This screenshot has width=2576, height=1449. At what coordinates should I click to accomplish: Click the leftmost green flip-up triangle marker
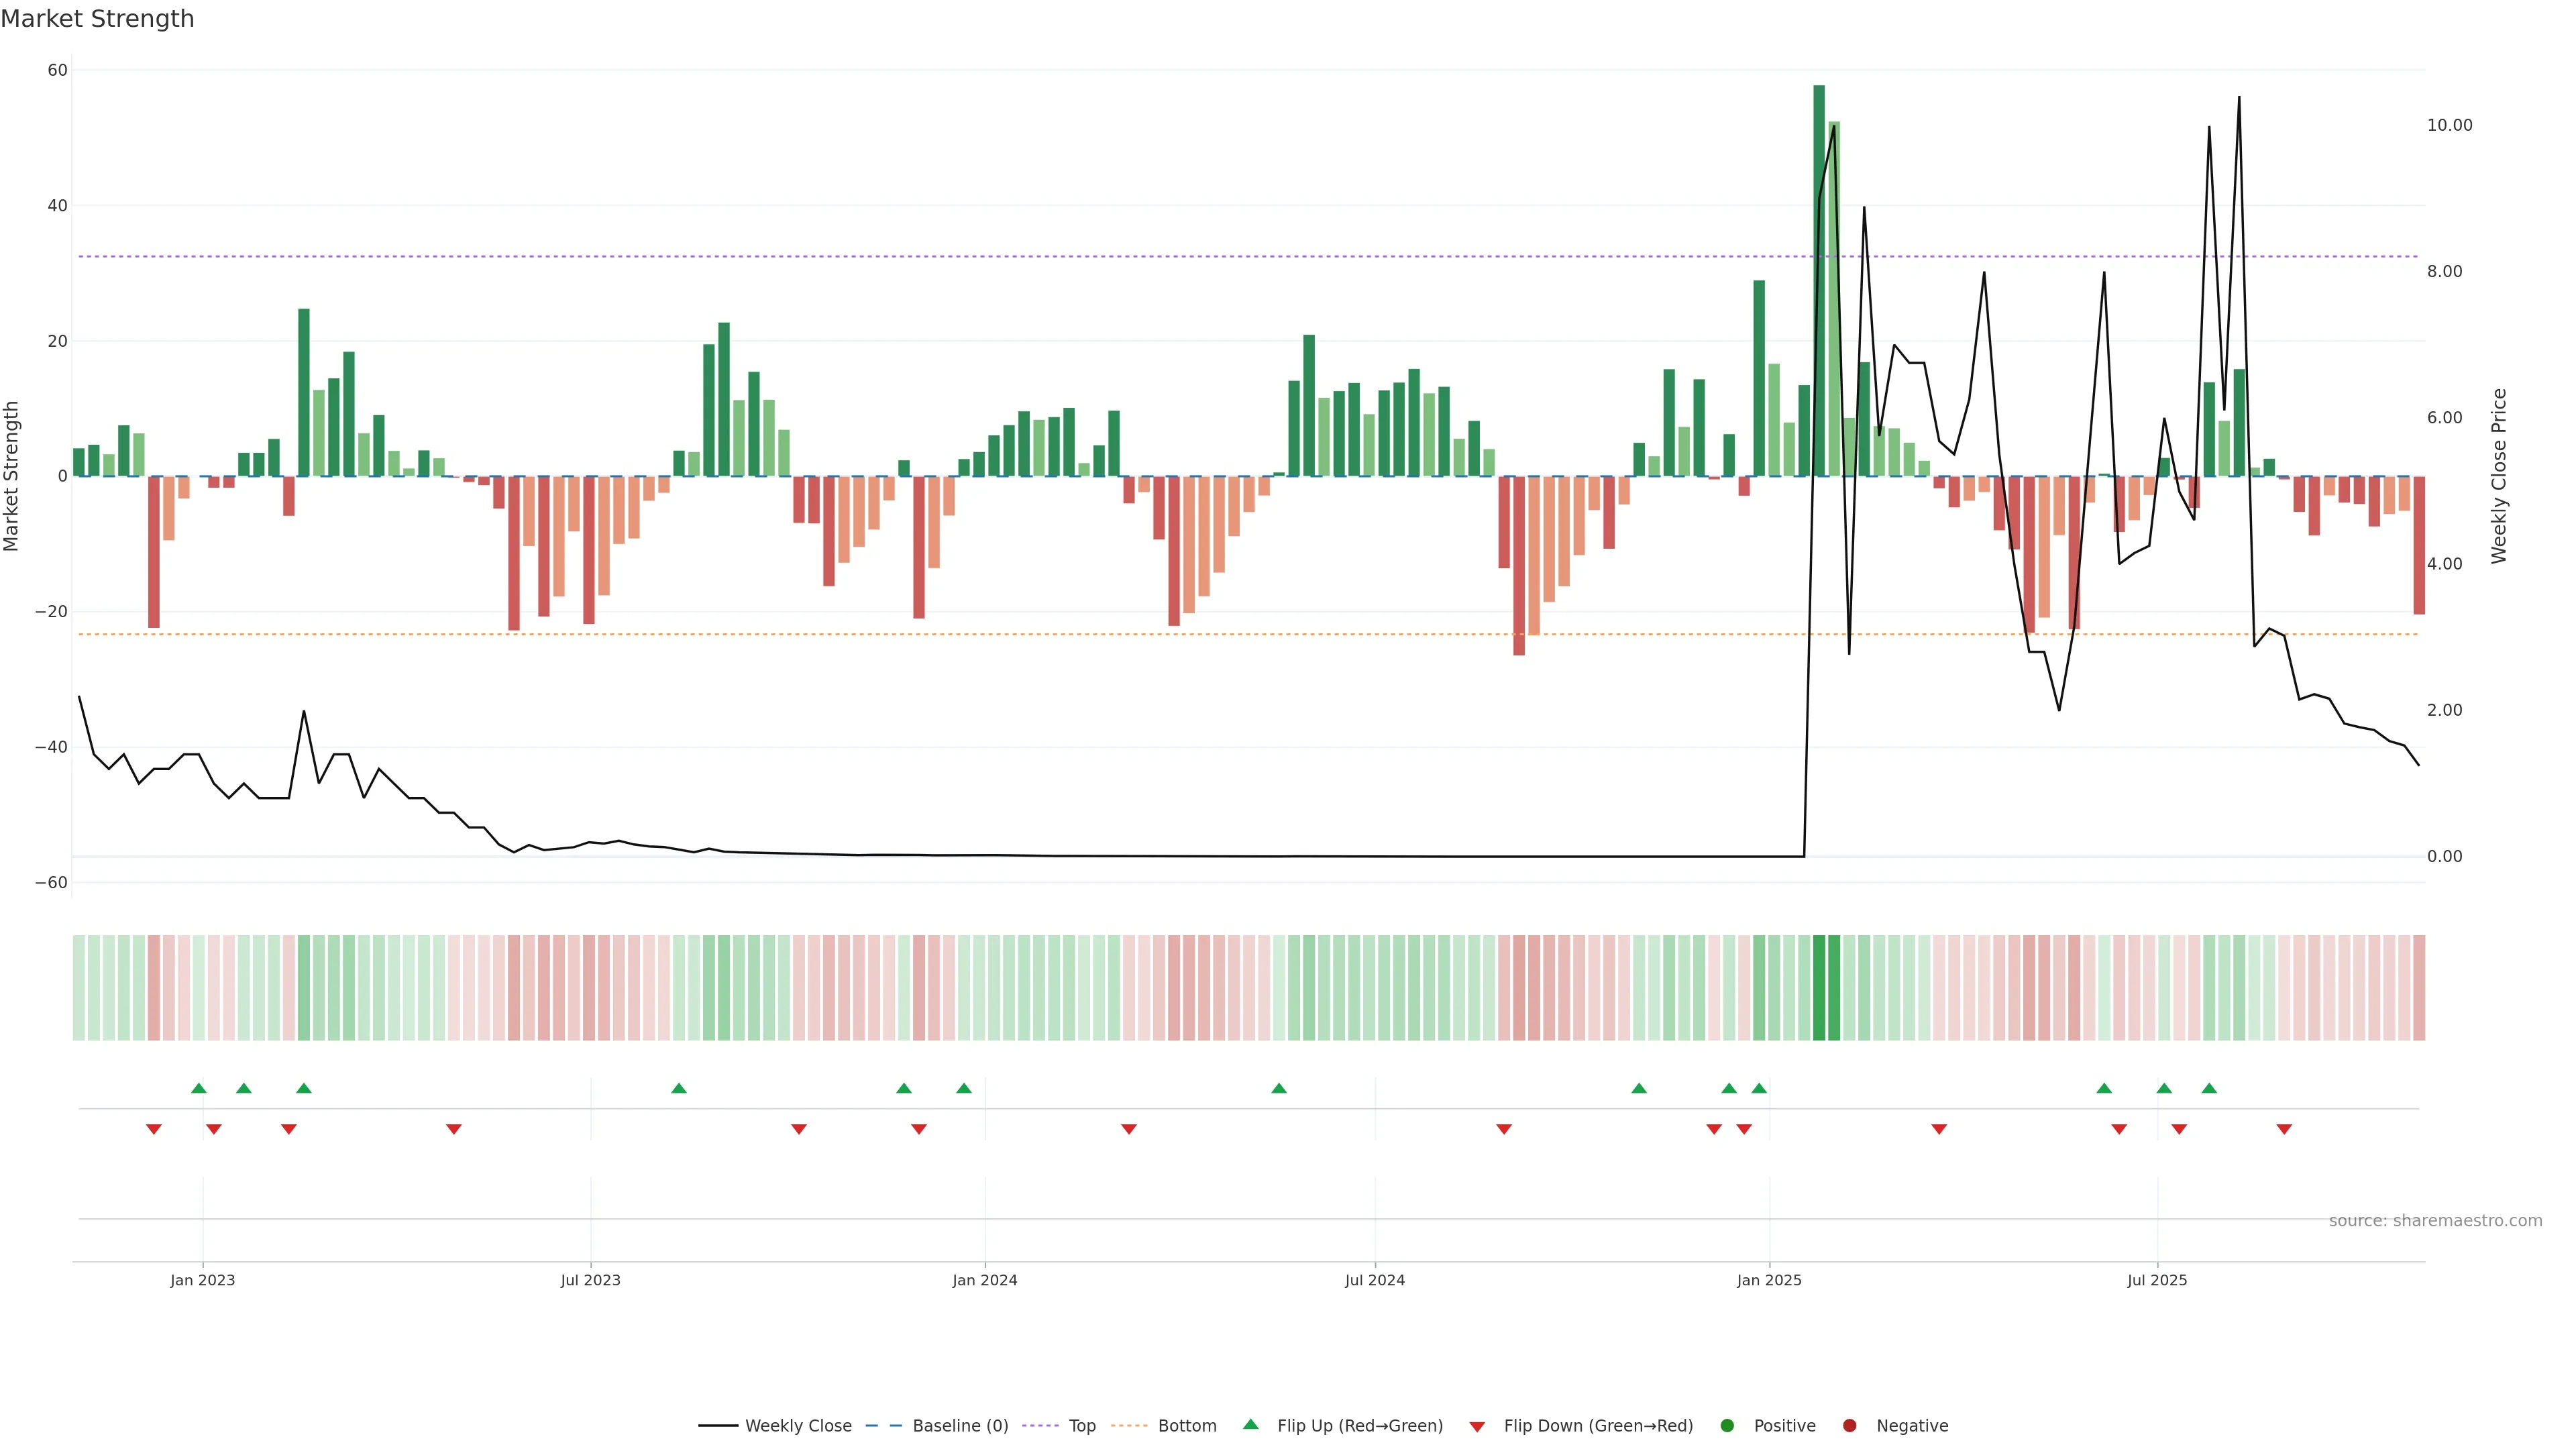[x=199, y=1088]
